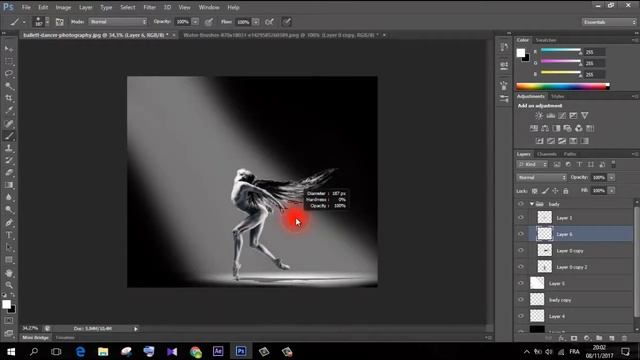Collapse the body layer group

point(532,204)
